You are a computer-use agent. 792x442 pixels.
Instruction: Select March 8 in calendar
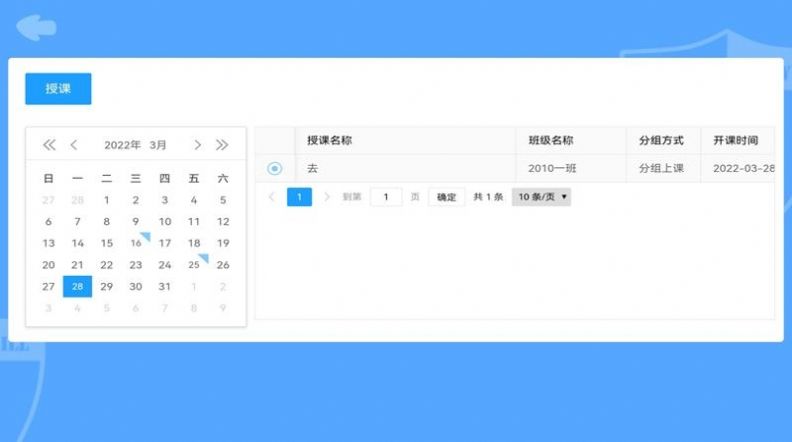(107, 221)
